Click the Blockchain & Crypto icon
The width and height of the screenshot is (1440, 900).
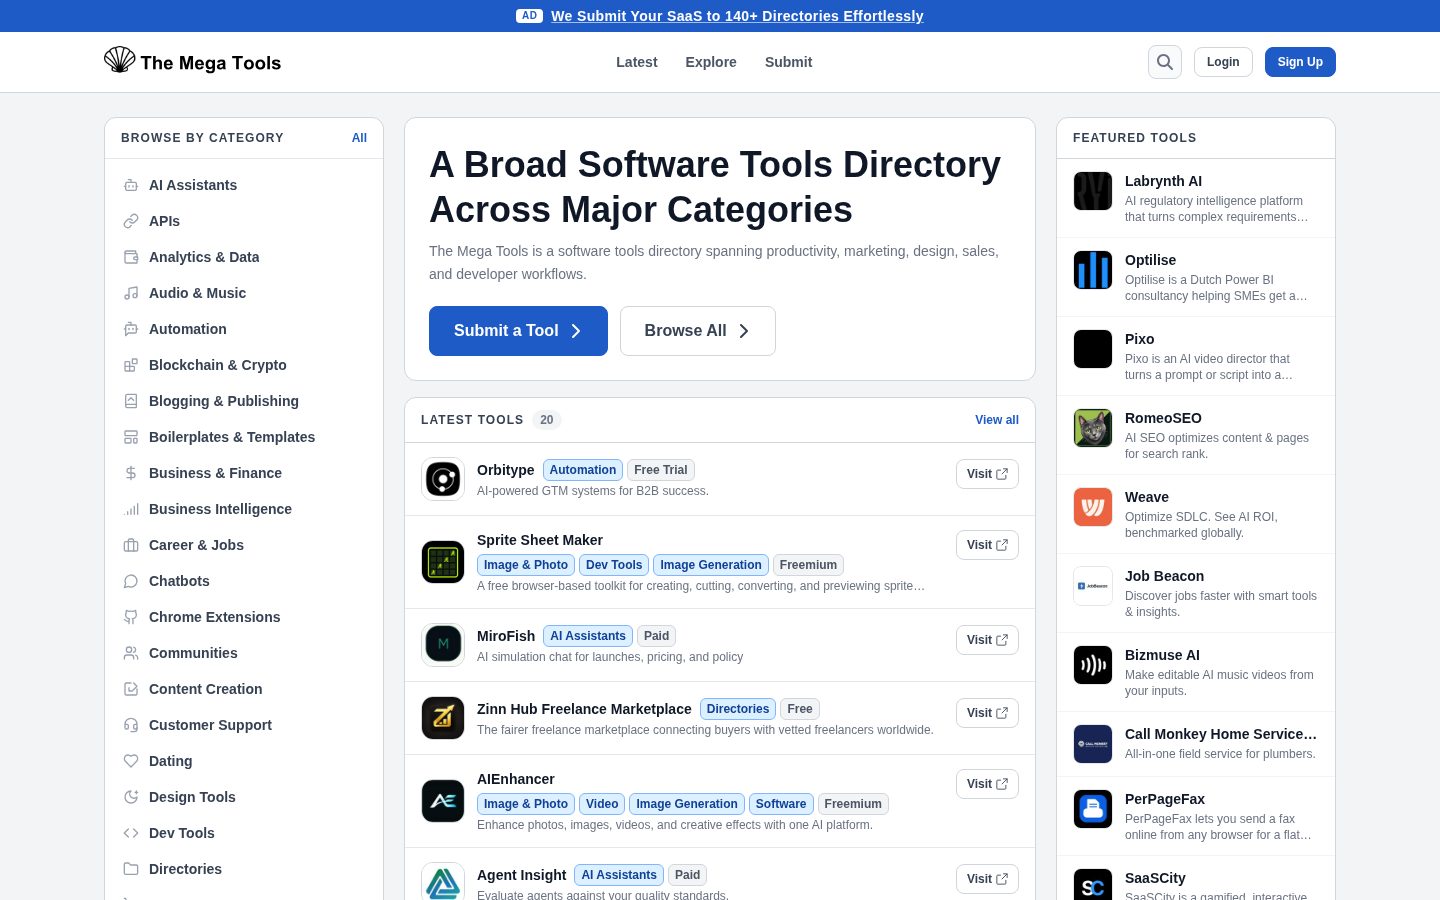pos(131,365)
